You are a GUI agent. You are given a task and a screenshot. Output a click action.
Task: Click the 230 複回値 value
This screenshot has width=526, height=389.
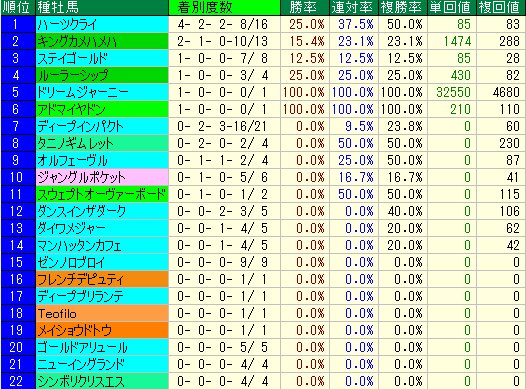[510, 144]
